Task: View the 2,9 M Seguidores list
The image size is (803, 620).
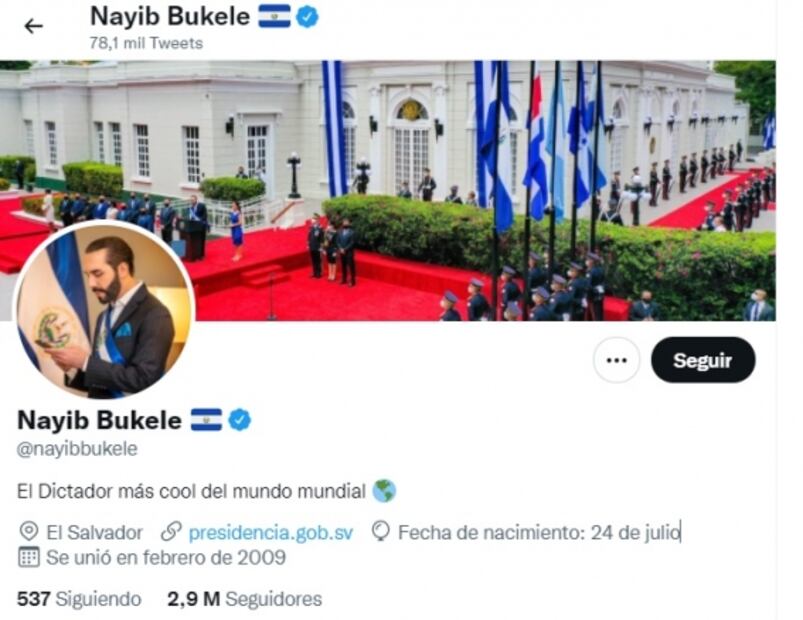Action: [x=245, y=598]
